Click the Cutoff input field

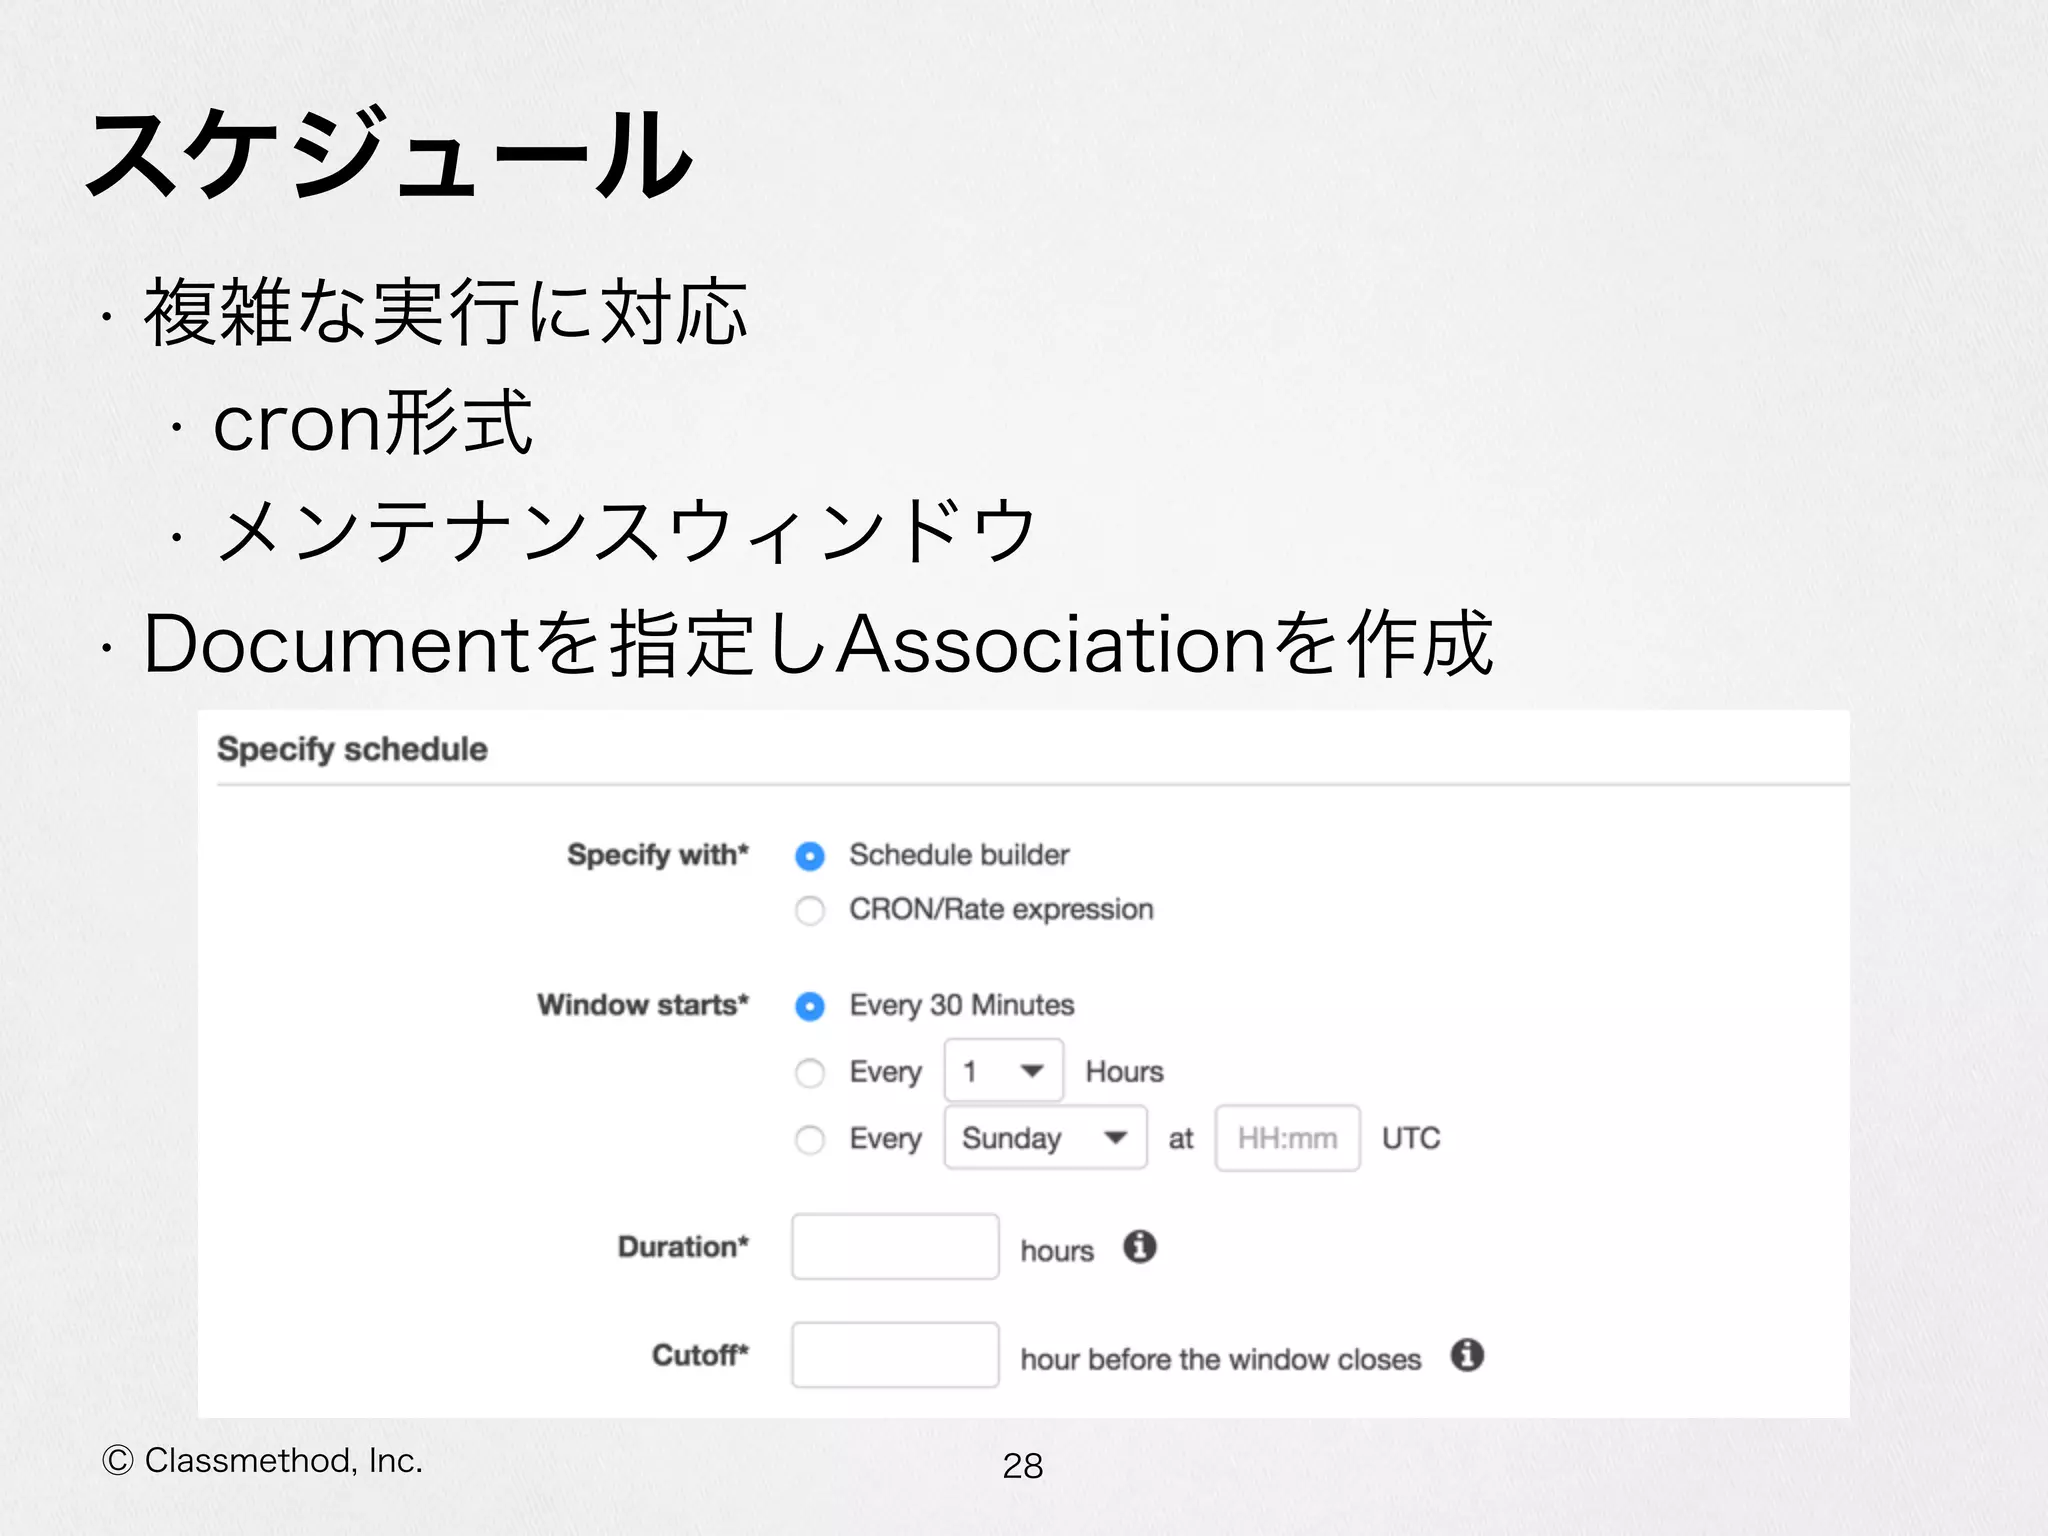pyautogui.click(x=895, y=1355)
